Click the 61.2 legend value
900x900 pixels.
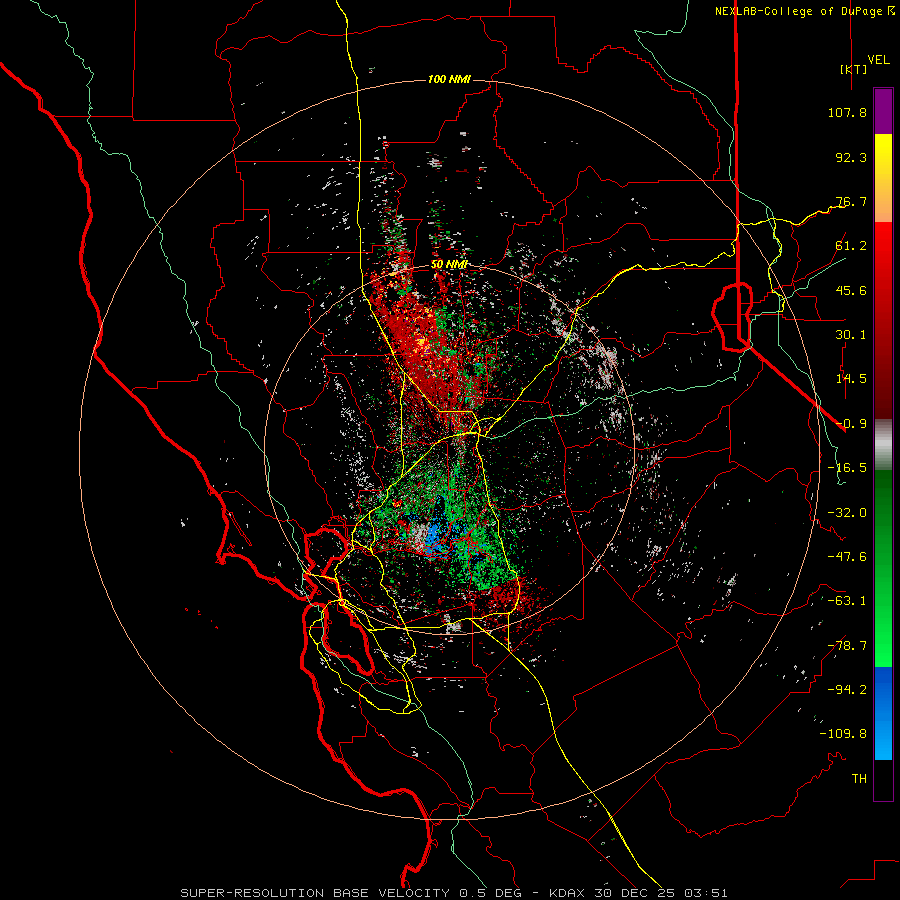click(851, 246)
